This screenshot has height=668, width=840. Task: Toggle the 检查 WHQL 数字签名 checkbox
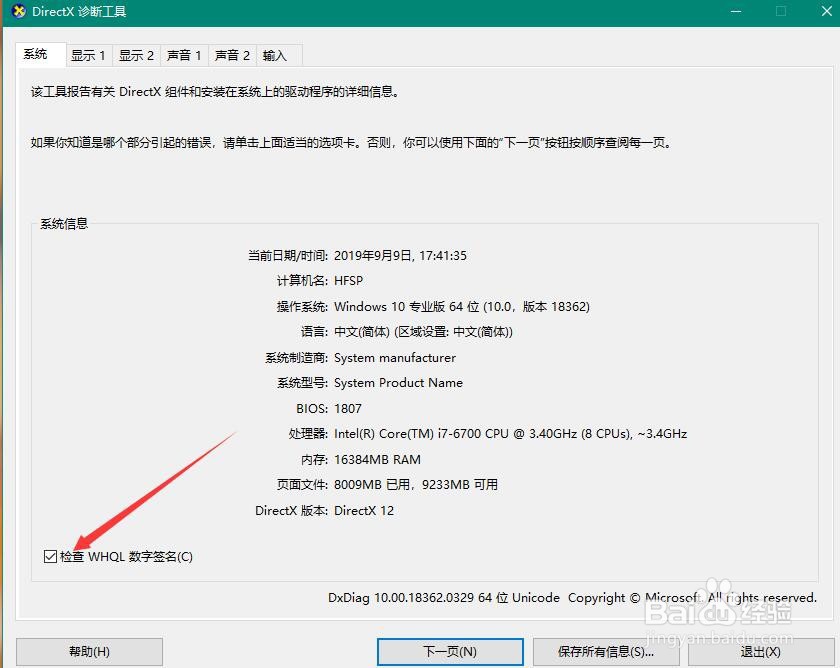[x=50, y=557]
